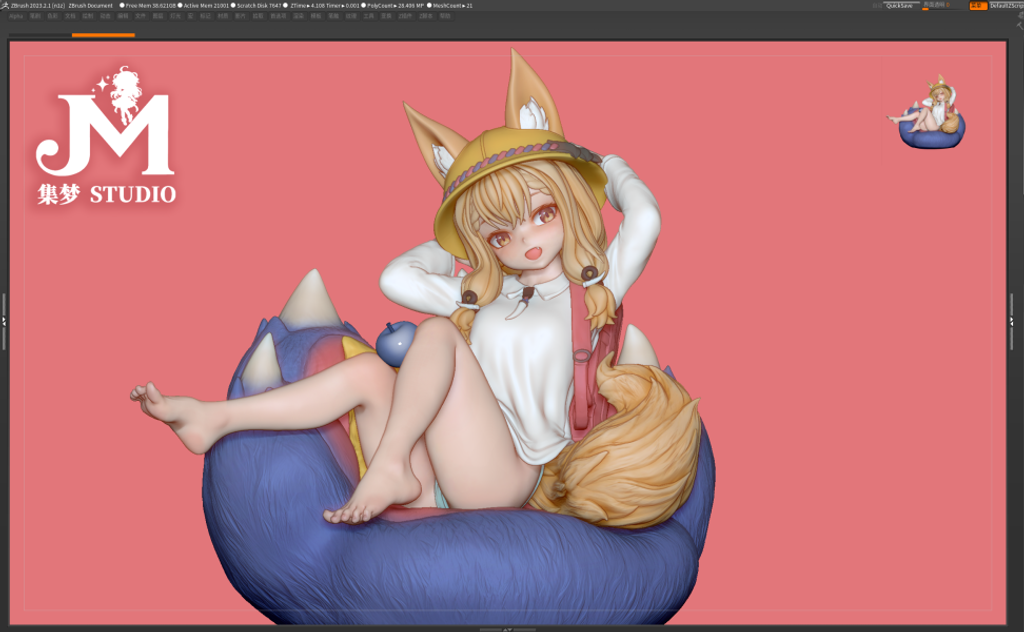
Task: Click the 'ZBrush Document' title text
Action: coord(91,5)
